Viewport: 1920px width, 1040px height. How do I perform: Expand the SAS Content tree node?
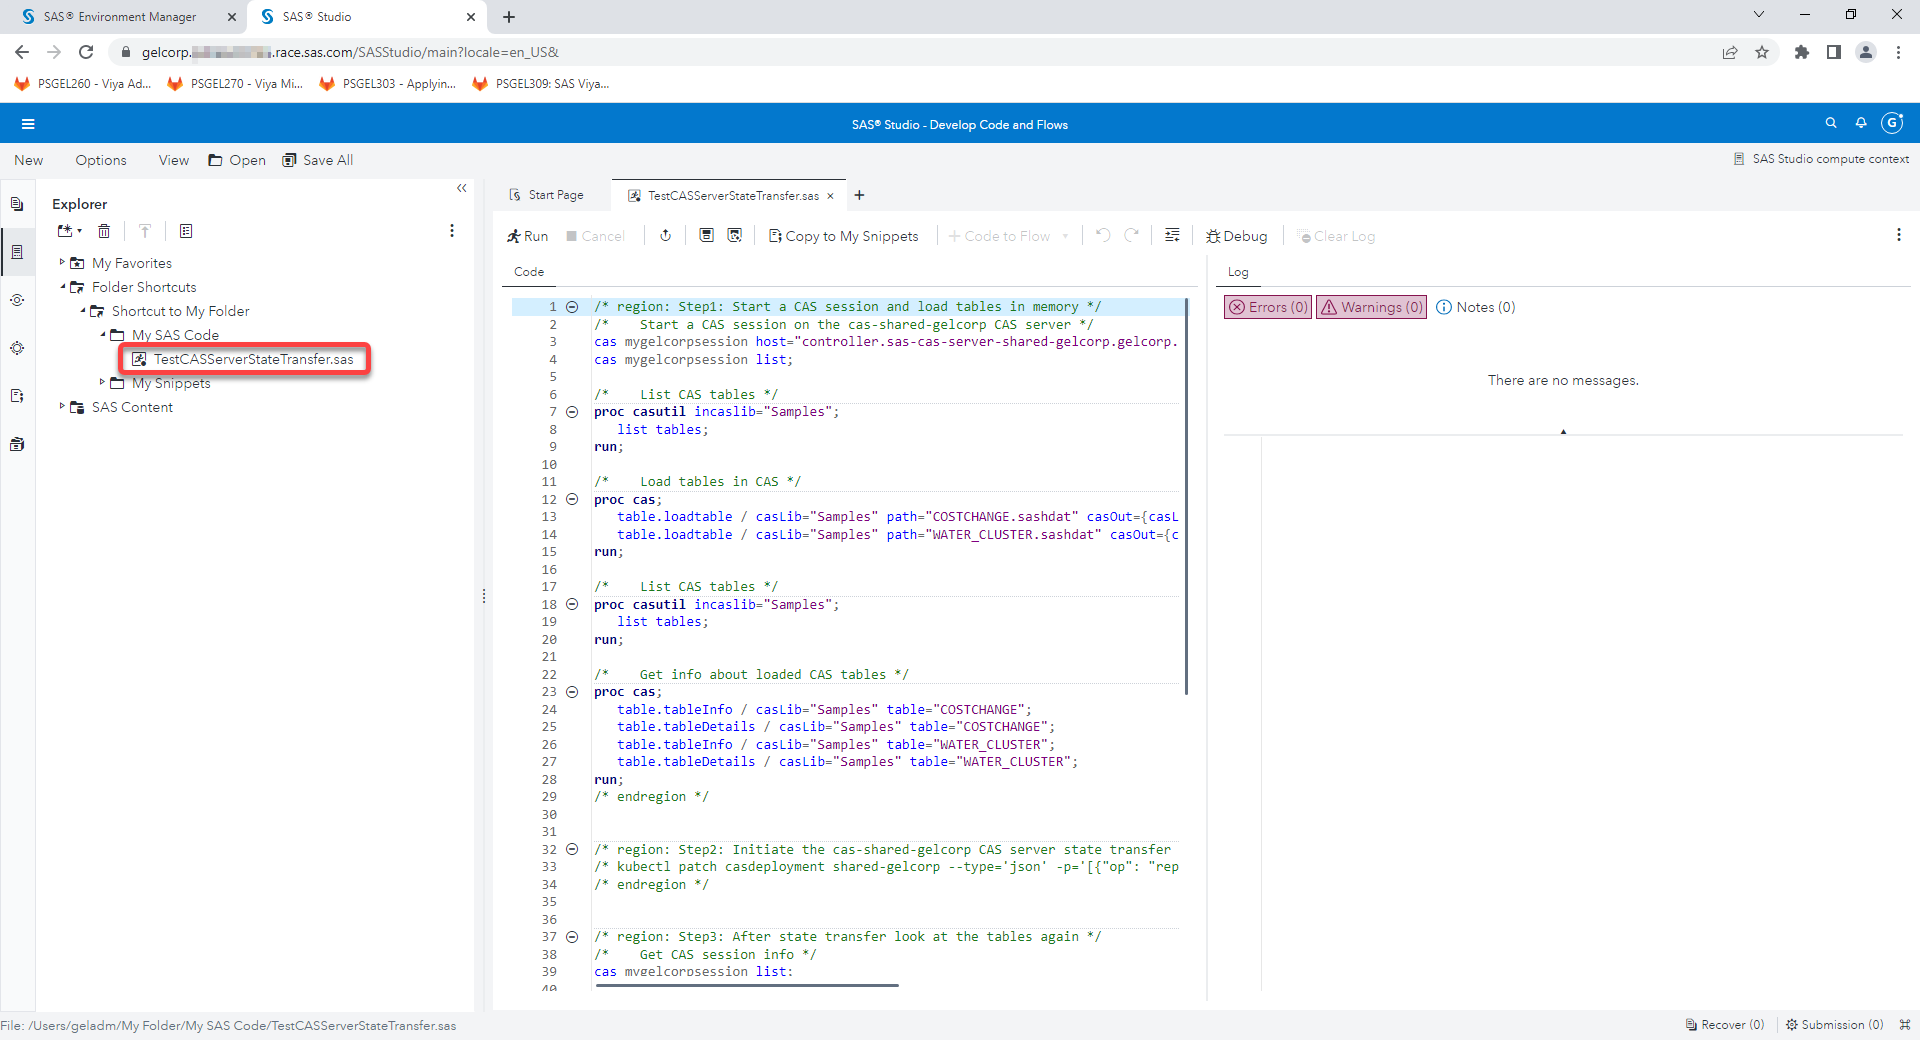click(x=62, y=406)
